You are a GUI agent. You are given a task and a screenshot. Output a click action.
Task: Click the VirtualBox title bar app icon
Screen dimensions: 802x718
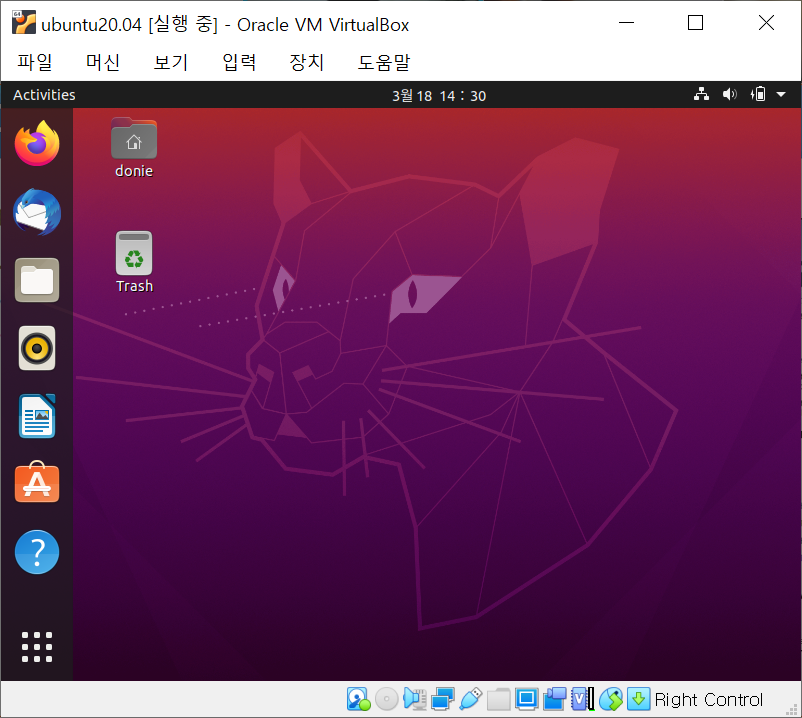(x=24, y=23)
